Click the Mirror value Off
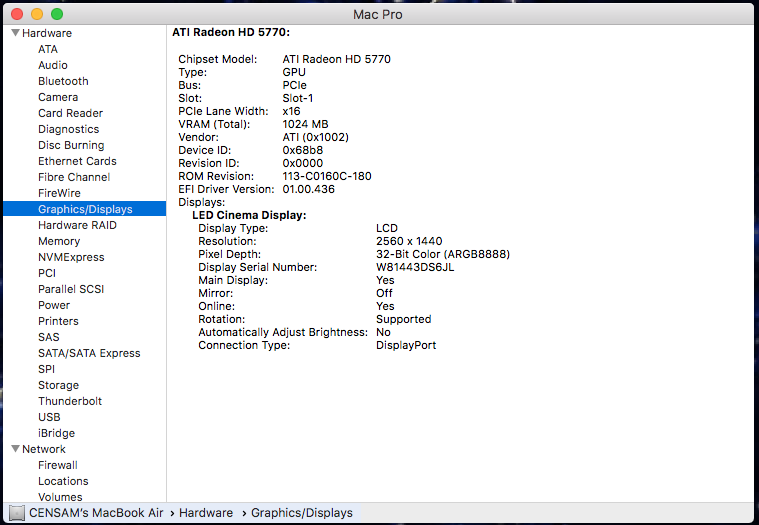Screen dimensions: 759x525 tap(384, 293)
